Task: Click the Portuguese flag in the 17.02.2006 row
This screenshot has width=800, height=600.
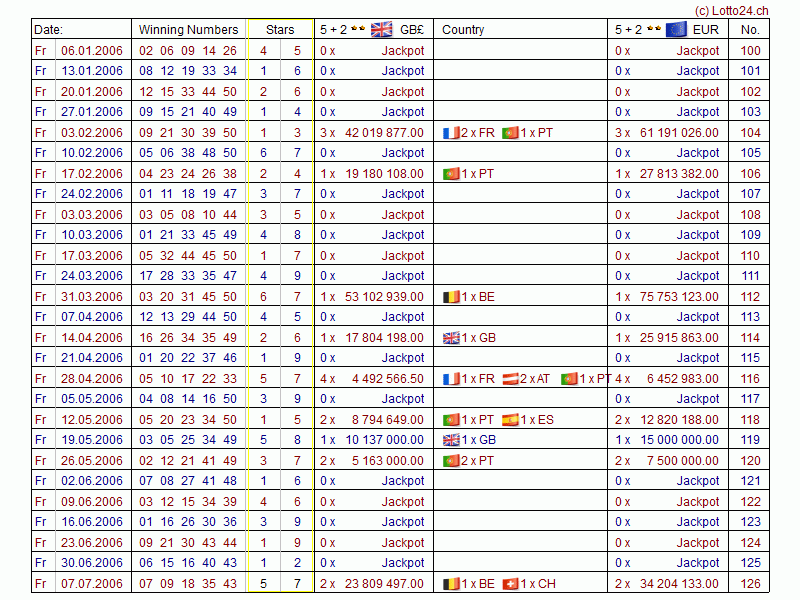Action: [x=450, y=174]
